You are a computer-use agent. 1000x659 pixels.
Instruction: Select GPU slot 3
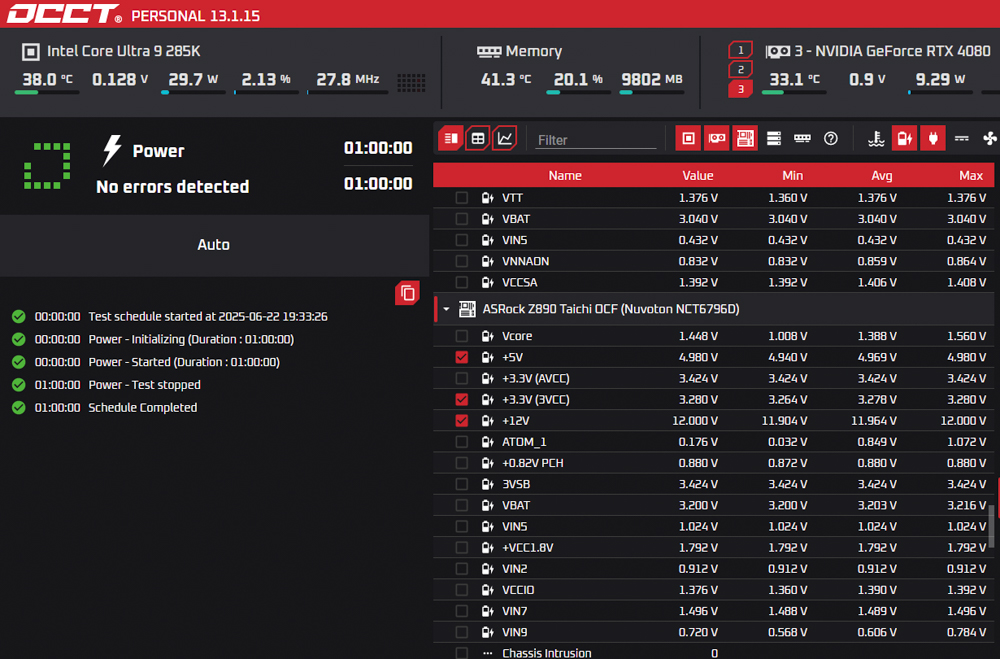point(740,89)
